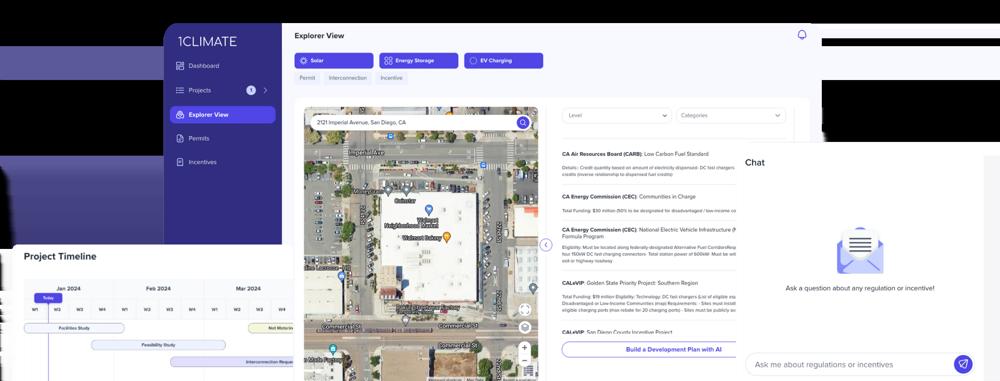
Task: Select the Incentive tab
Action: [x=392, y=78]
